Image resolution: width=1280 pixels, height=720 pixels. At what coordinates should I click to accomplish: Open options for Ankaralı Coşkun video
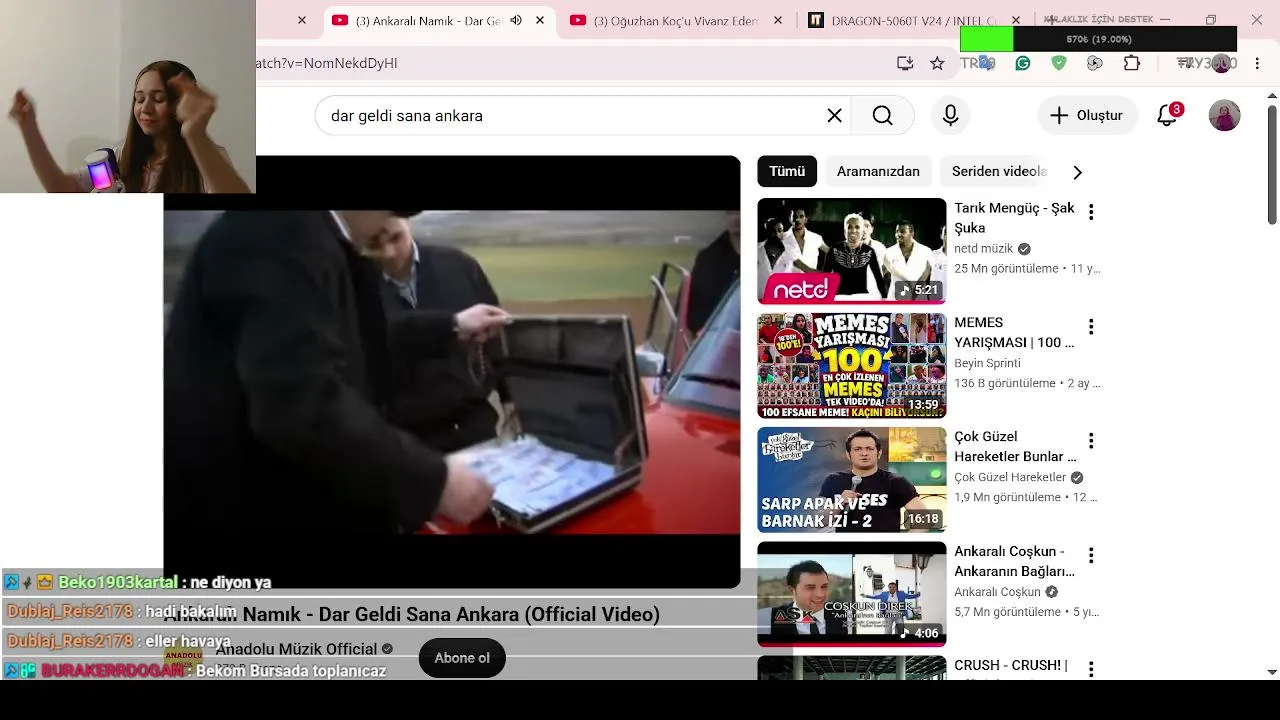point(1091,556)
